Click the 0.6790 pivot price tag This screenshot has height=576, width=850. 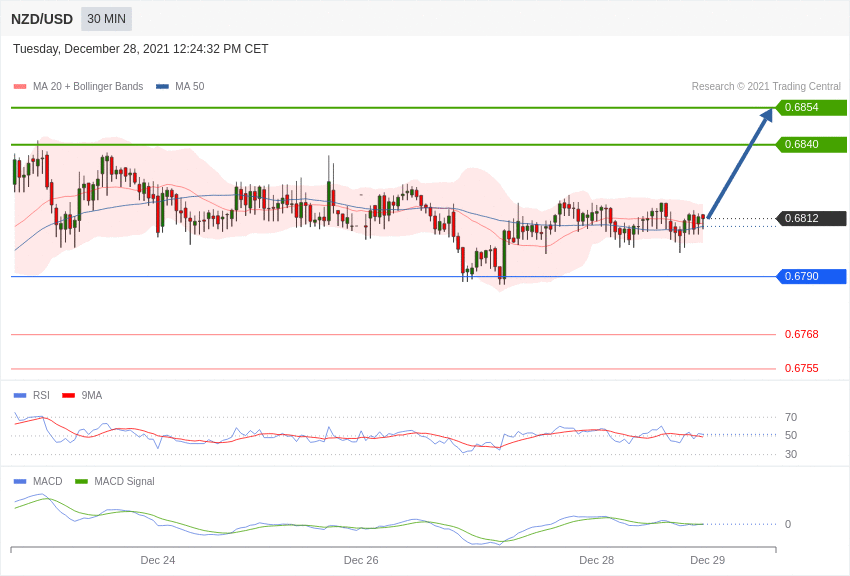pyautogui.click(x=811, y=276)
